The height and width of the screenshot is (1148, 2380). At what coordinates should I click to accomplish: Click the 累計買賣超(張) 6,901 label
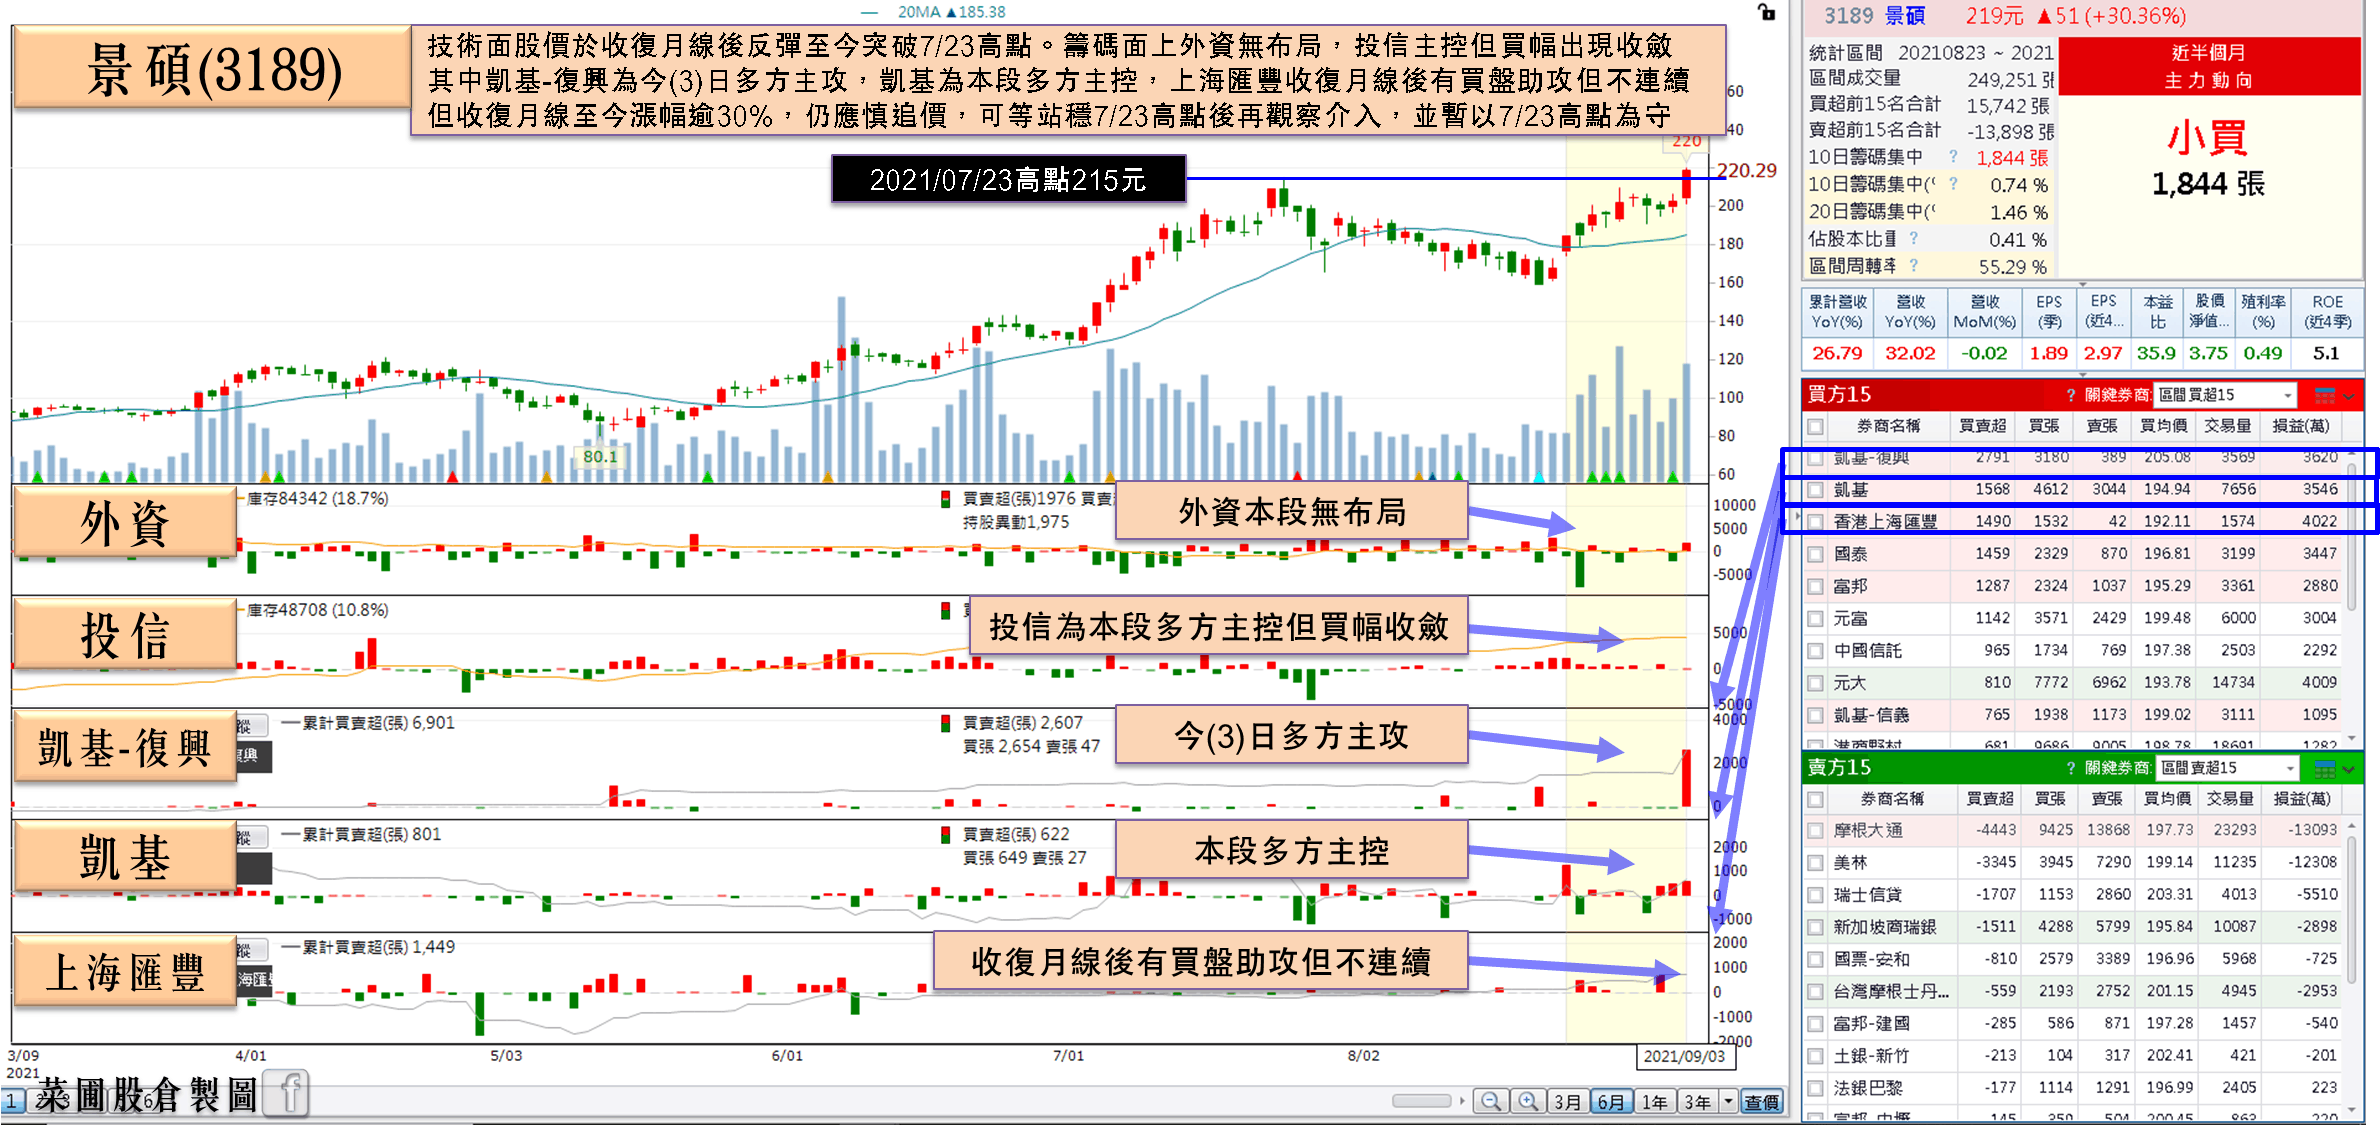[378, 723]
